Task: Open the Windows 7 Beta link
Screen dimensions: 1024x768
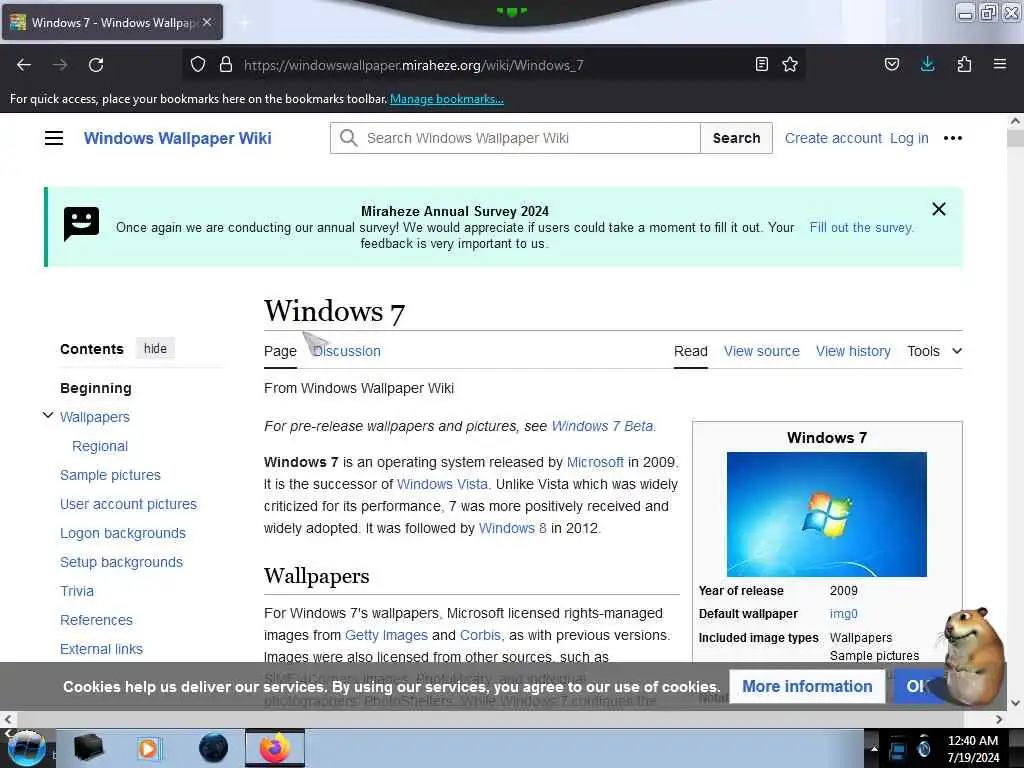Action: pos(603,426)
